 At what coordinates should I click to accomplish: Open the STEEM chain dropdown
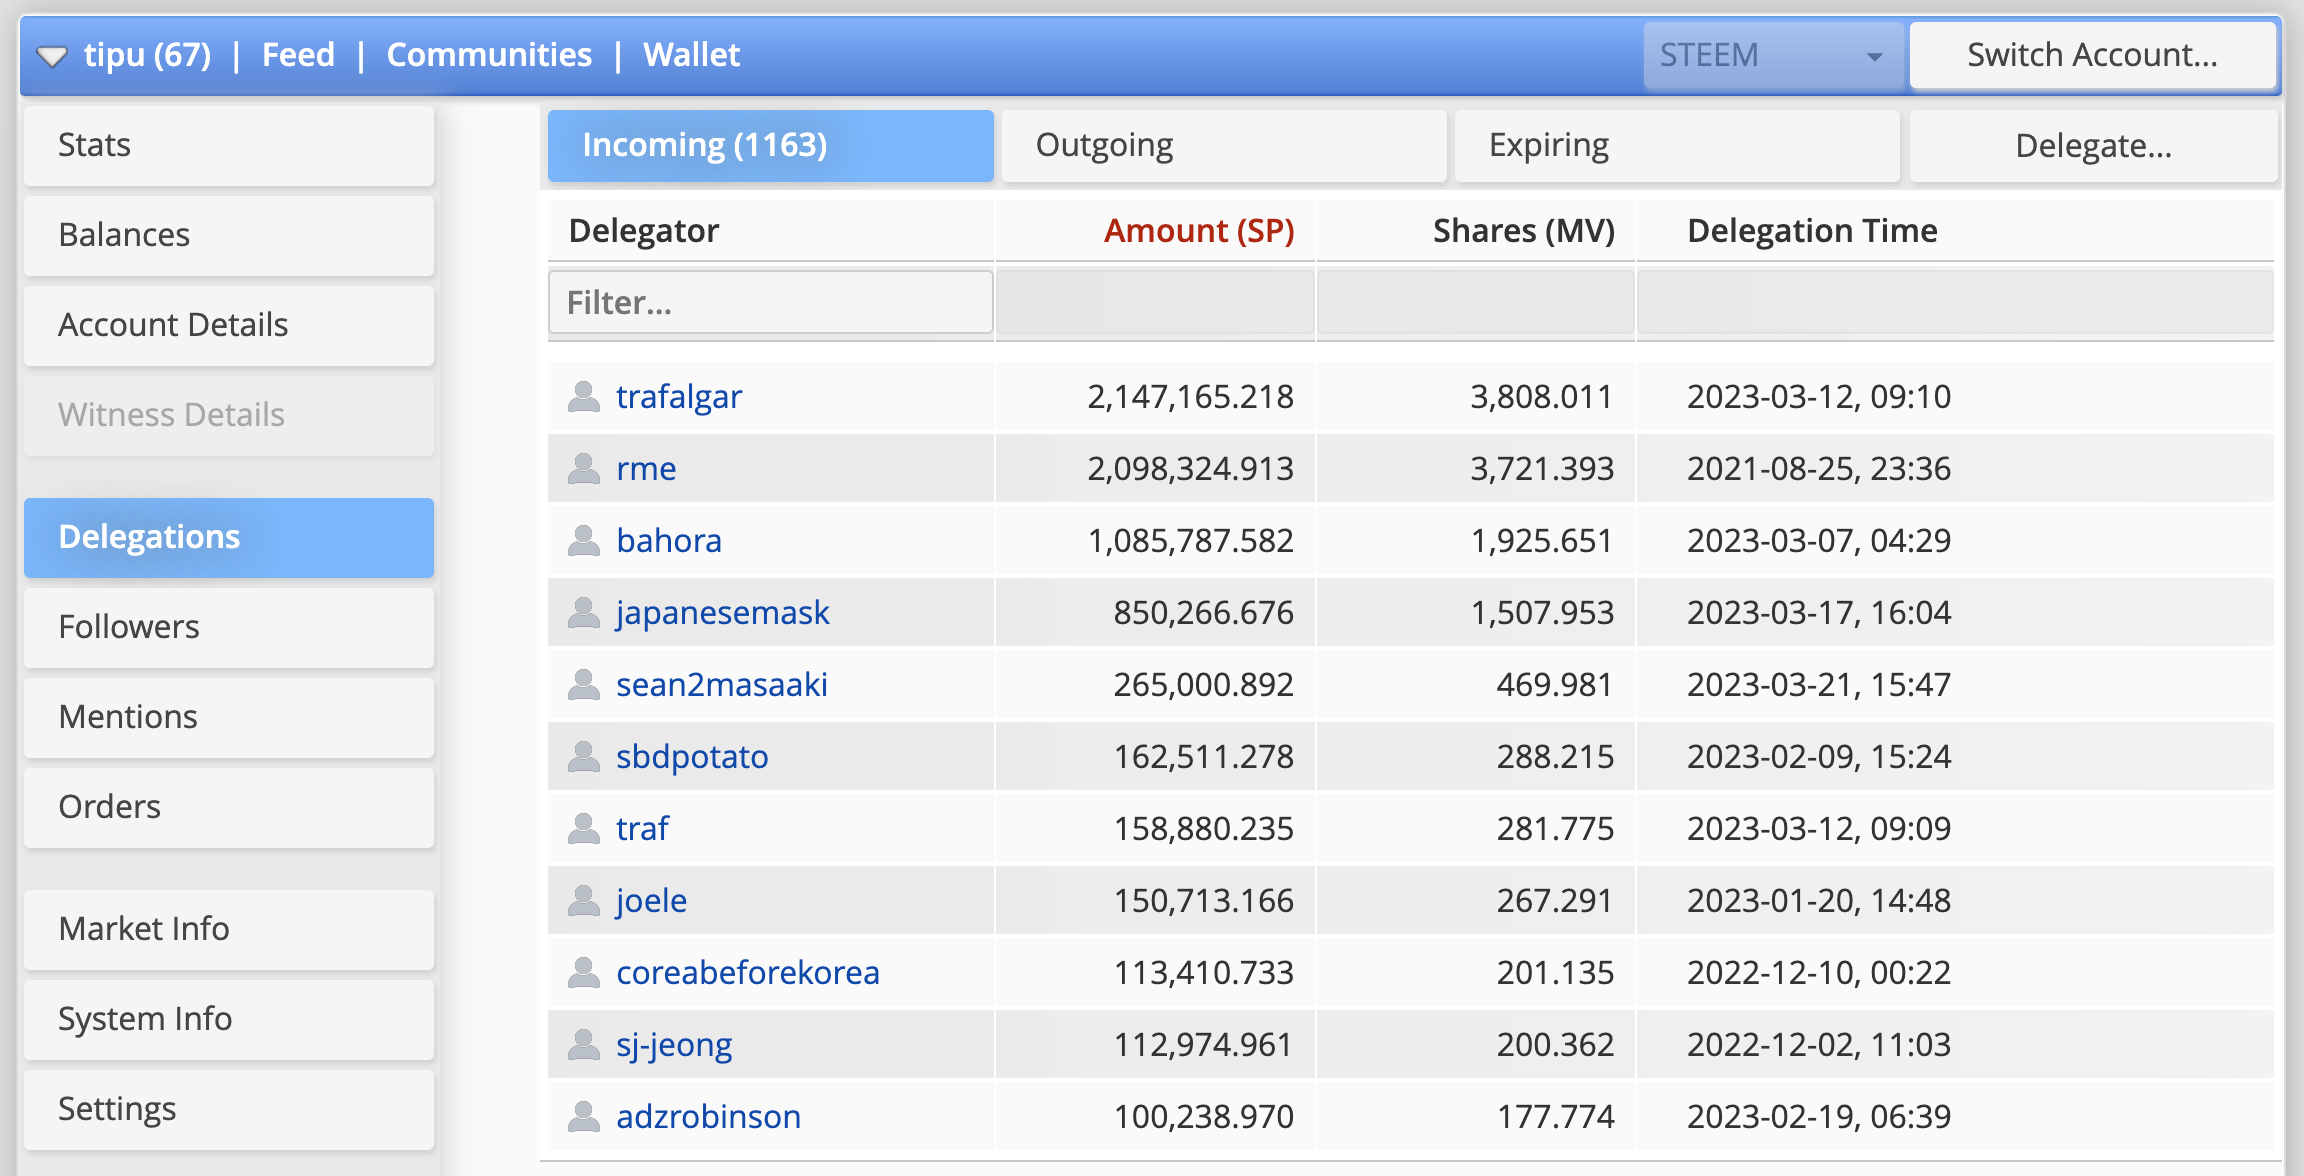pyautogui.click(x=1772, y=56)
